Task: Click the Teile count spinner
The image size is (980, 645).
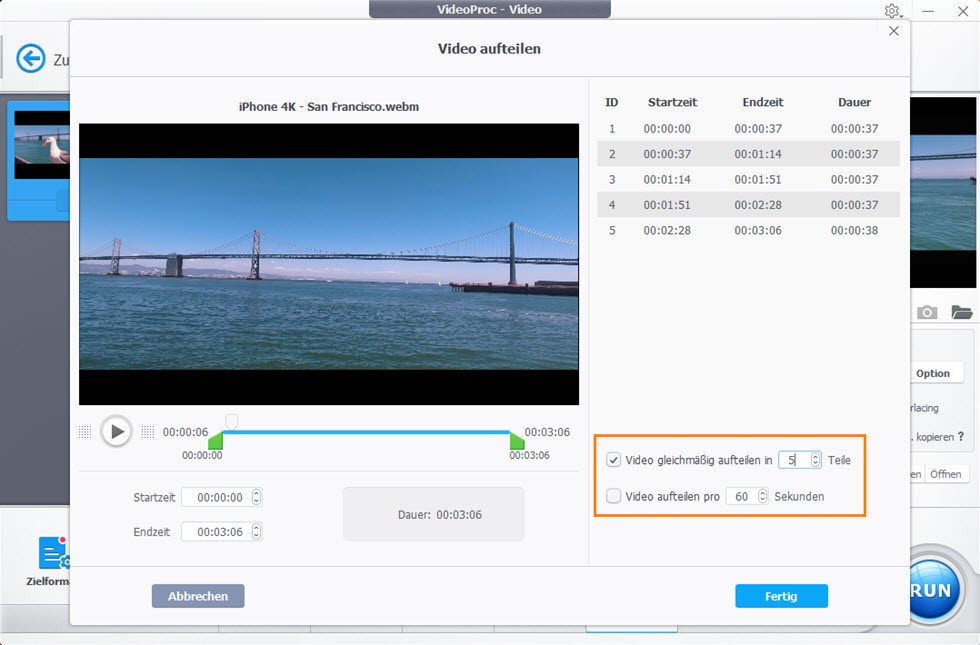Action: coord(816,460)
